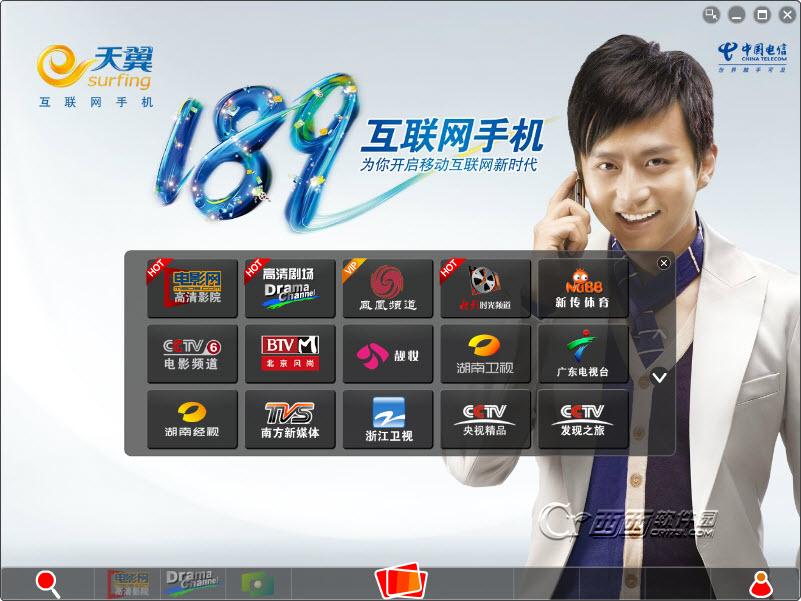Image resolution: width=801 pixels, height=601 pixels.
Task: Open the green channel thumbnail in the bottom bar
Action: pos(257,584)
